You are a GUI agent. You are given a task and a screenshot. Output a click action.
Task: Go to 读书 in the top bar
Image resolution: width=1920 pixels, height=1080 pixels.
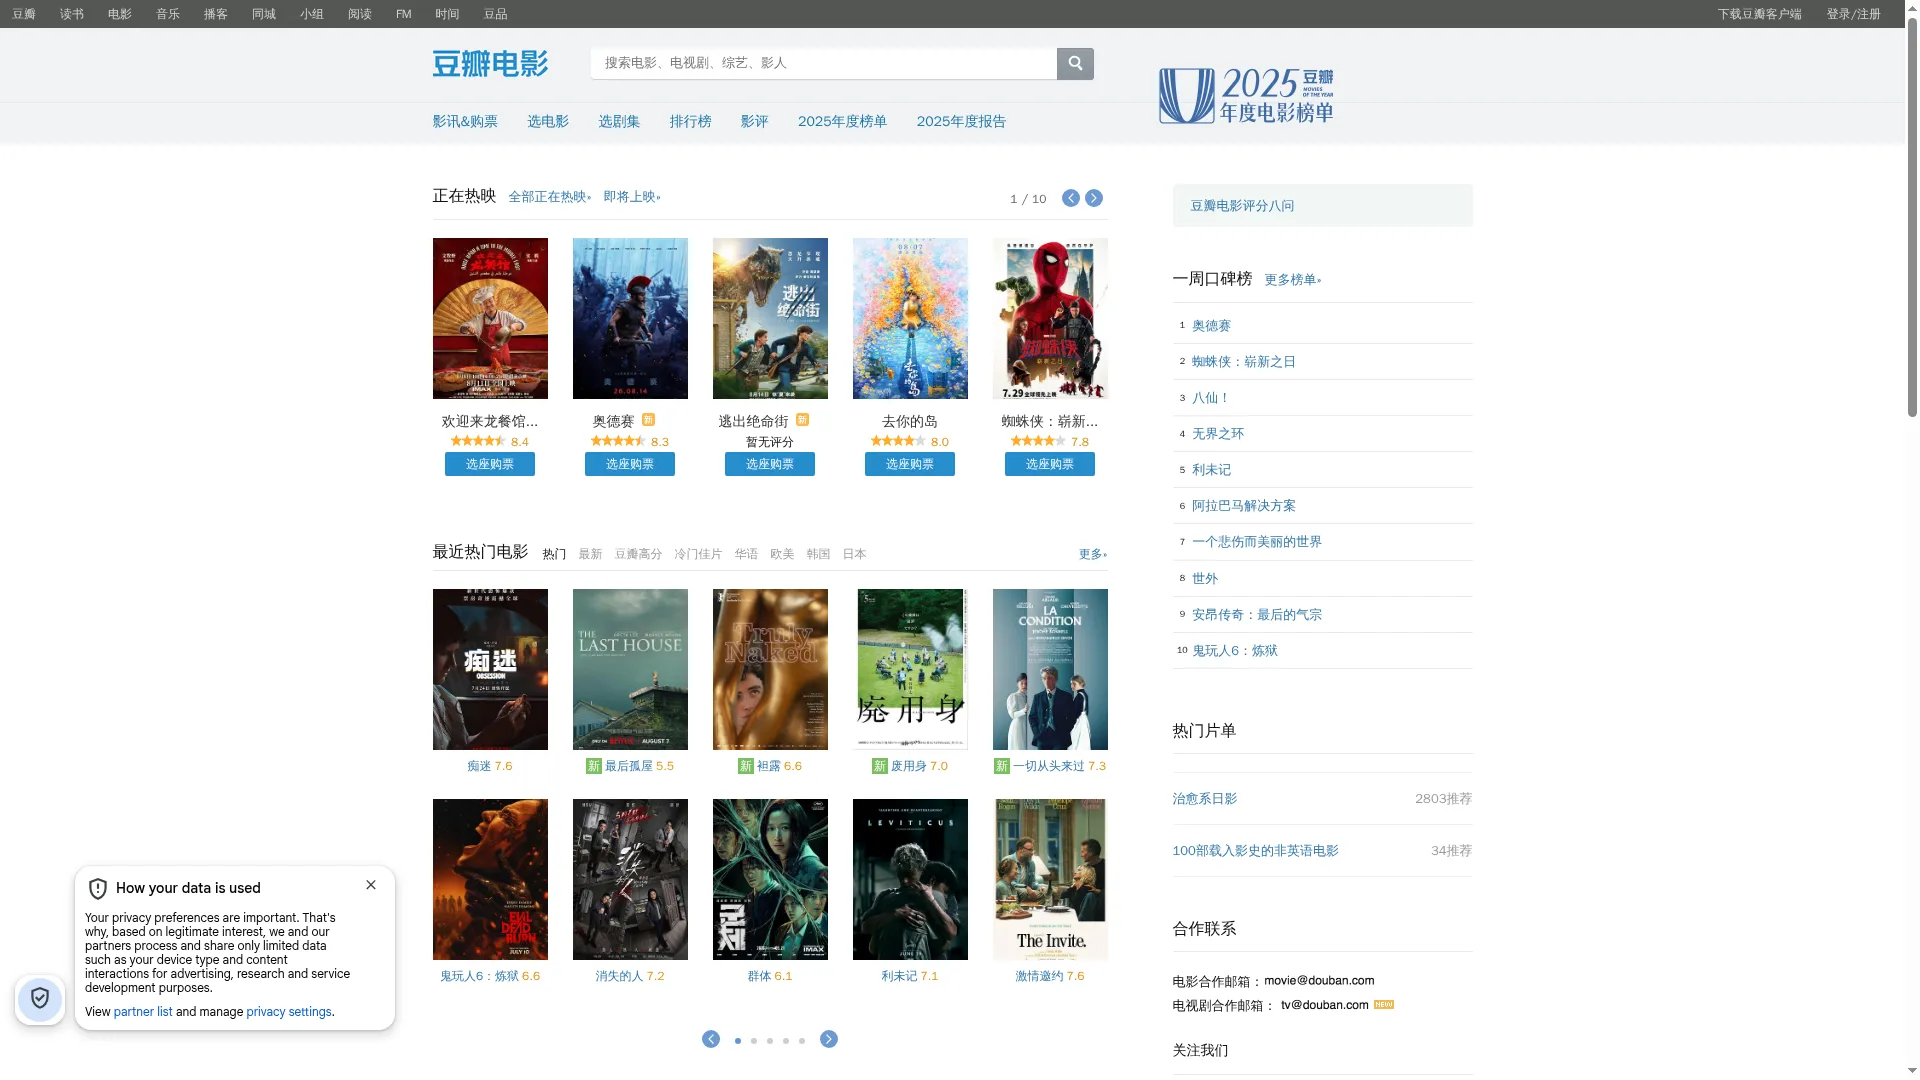(72, 14)
